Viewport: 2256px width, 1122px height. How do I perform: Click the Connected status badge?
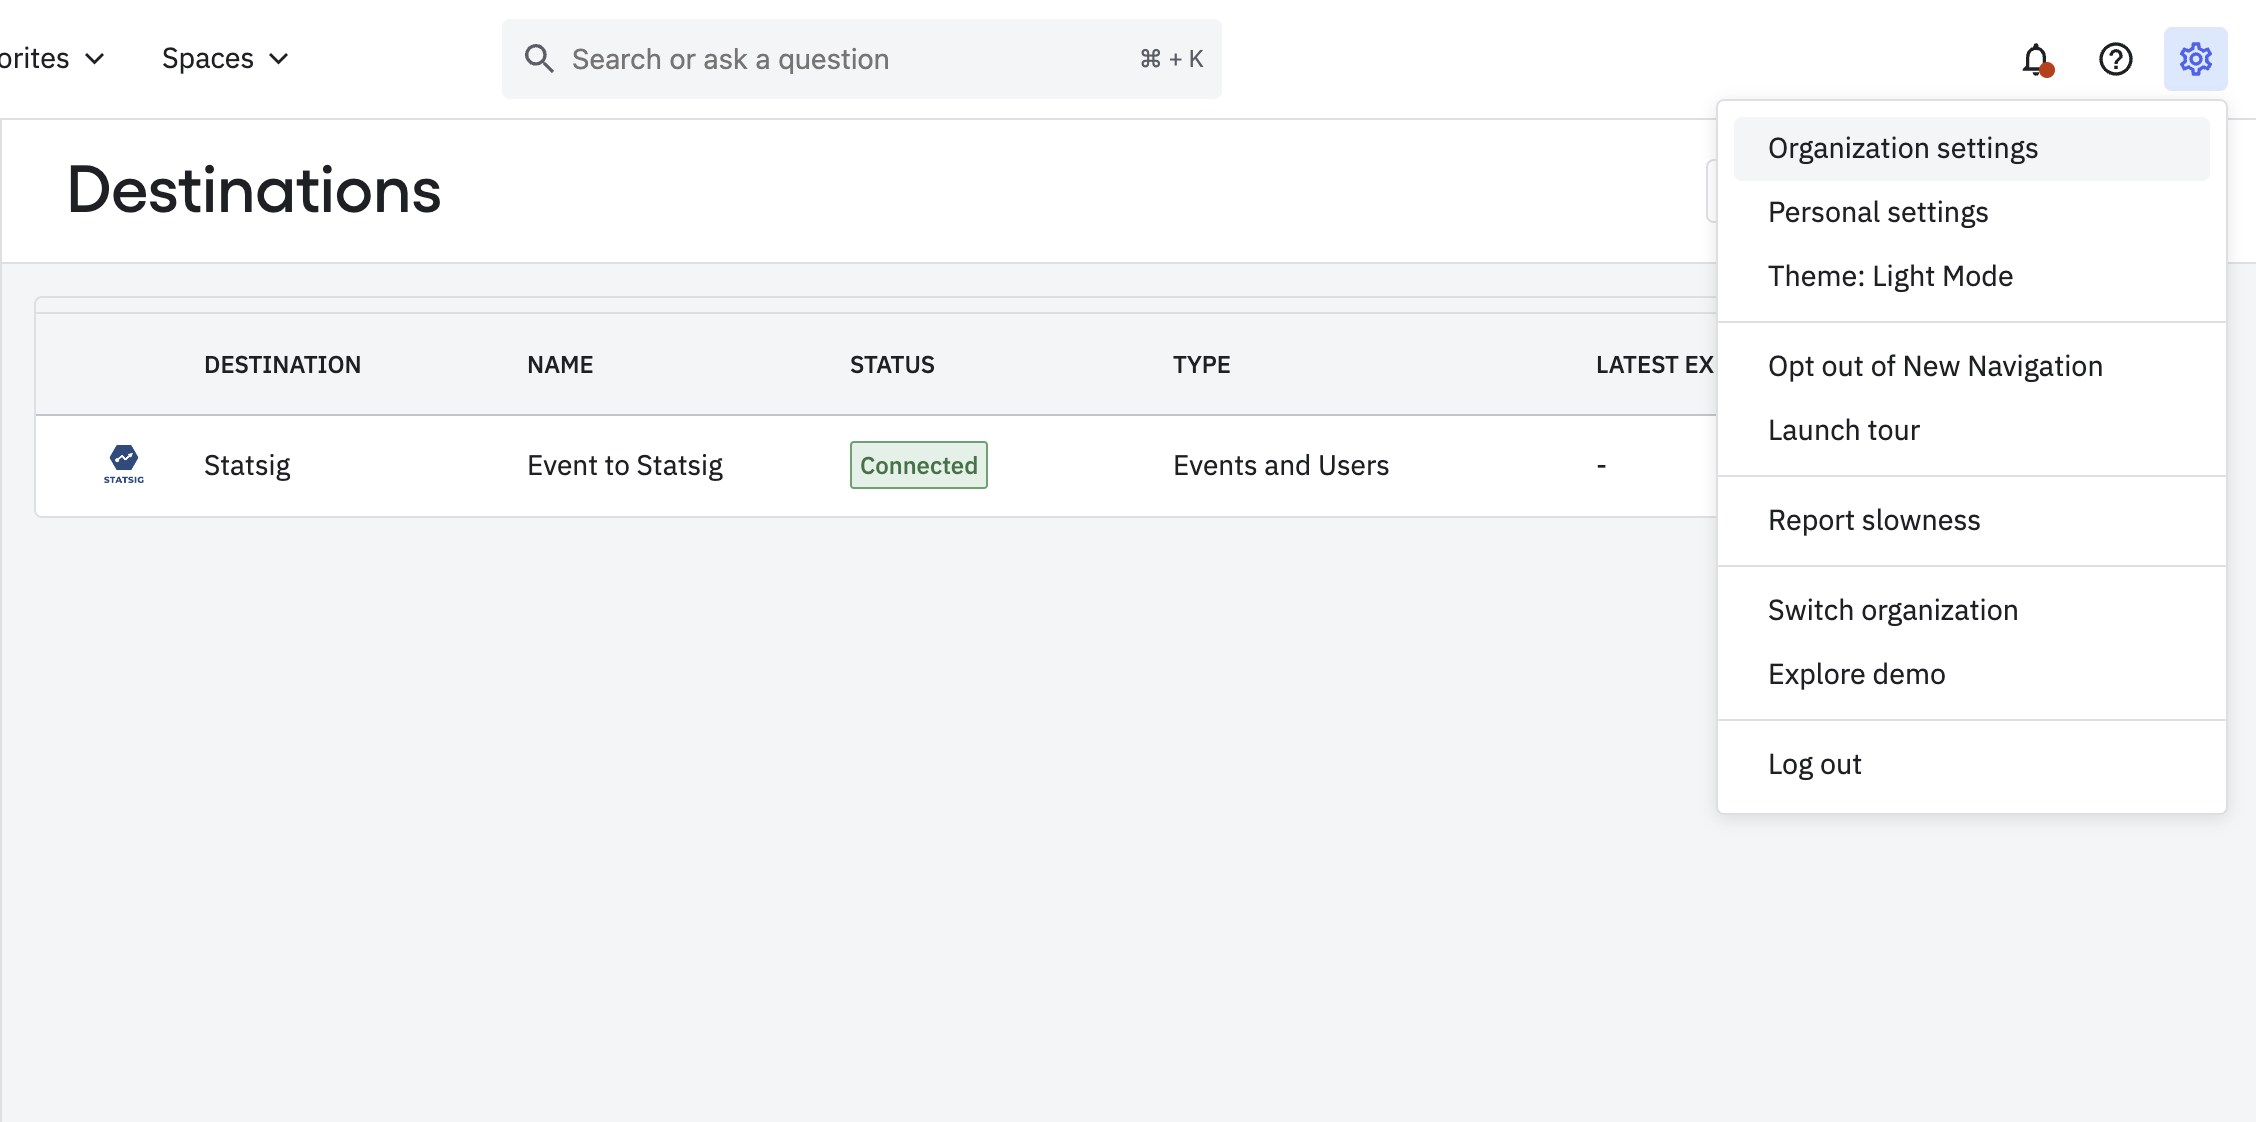(x=918, y=465)
